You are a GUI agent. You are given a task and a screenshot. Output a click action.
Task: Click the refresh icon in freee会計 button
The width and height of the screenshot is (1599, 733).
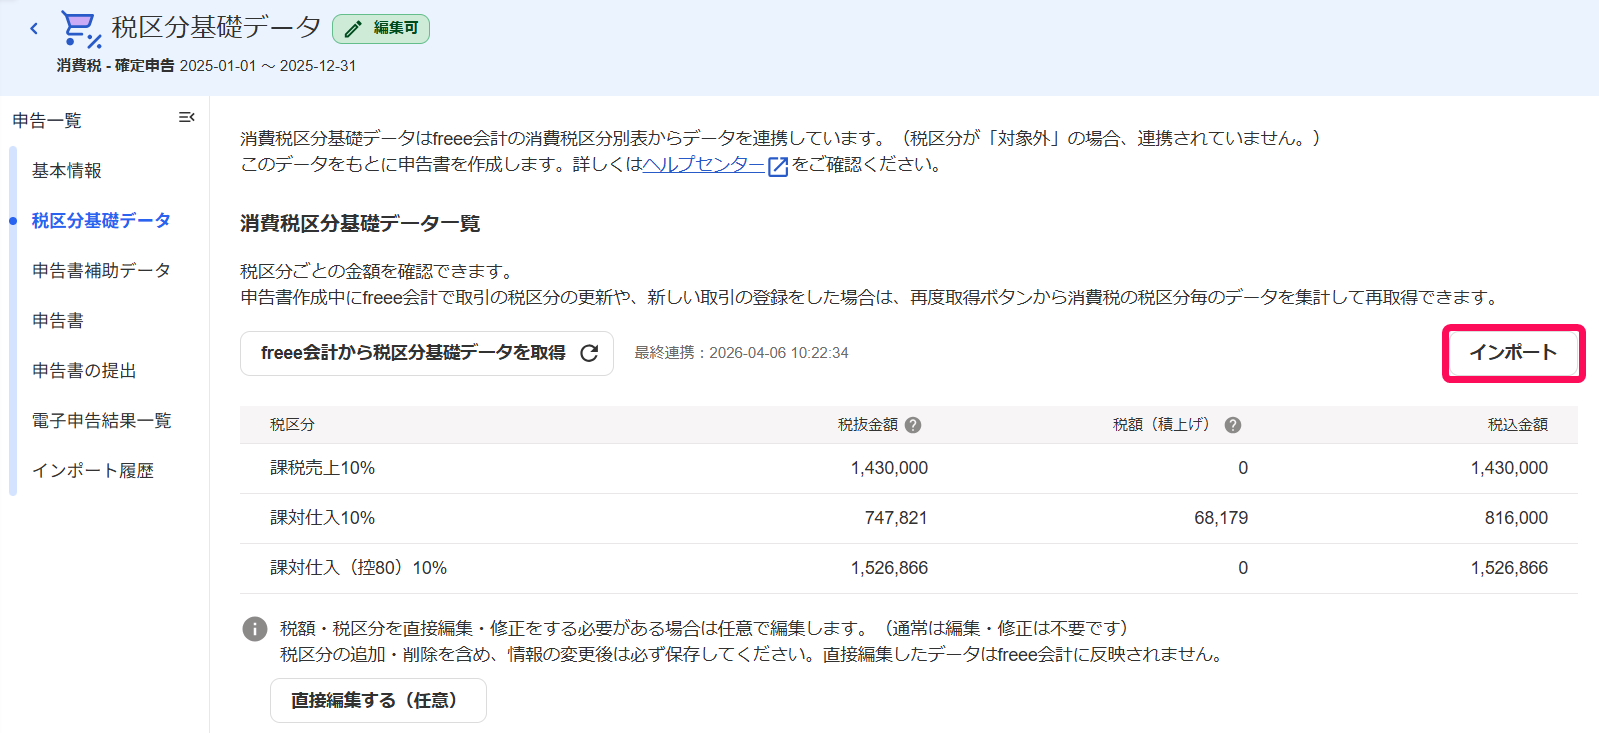coord(589,353)
